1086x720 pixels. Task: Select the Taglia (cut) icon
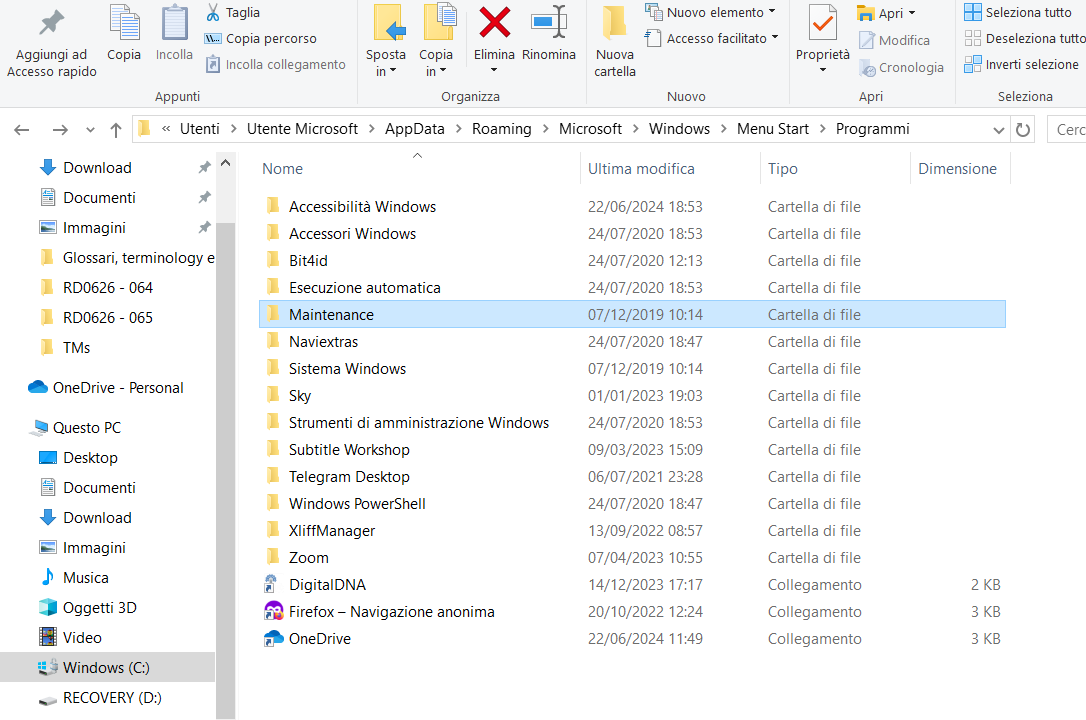tap(215, 11)
